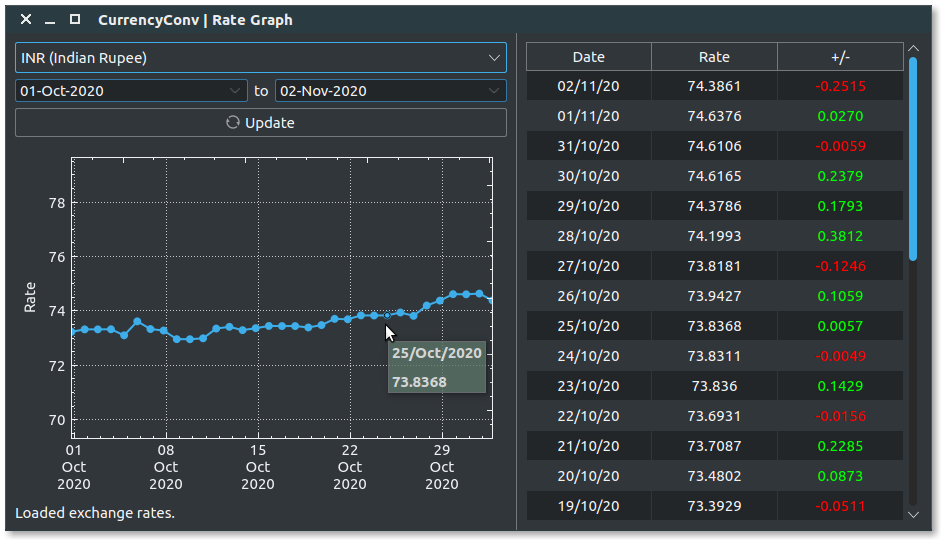
Task: Click the +/- column header
Action: tap(840, 57)
